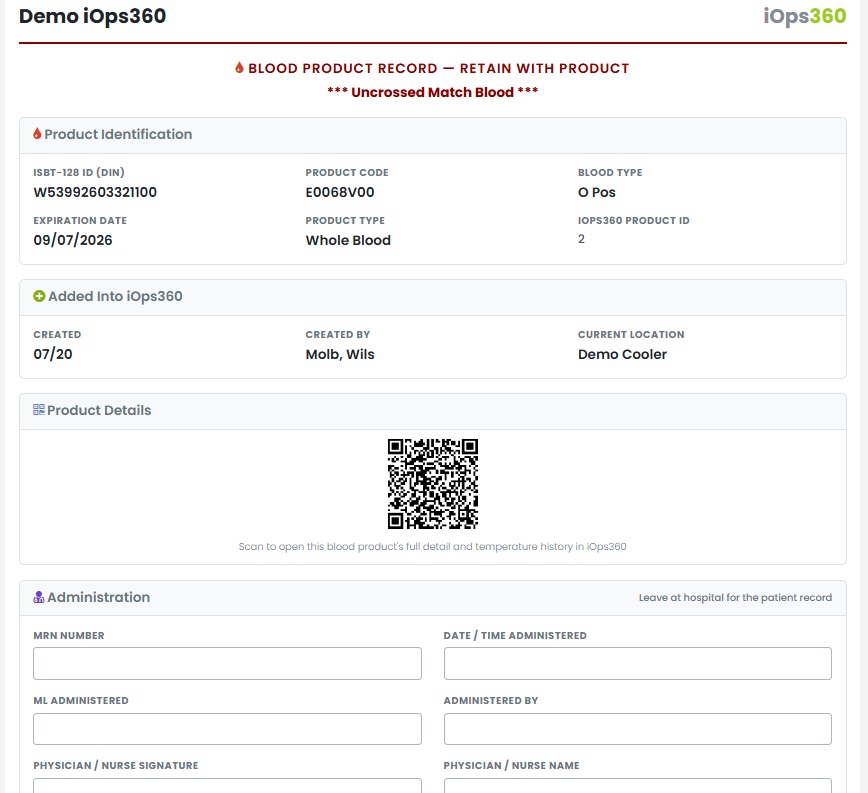Image resolution: width=868 pixels, height=793 pixels.
Task: Click the Uncrossed Match Blood warning text
Action: click(433, 92)
